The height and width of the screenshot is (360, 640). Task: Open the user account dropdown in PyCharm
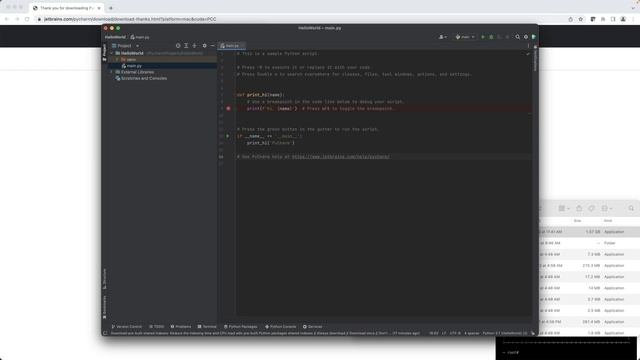coord(443,37)
